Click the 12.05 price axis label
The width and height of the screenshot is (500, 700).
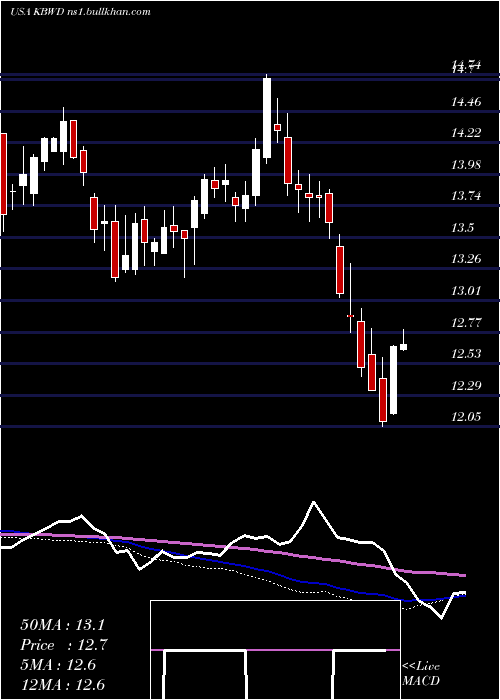click(x=466, y=417)
